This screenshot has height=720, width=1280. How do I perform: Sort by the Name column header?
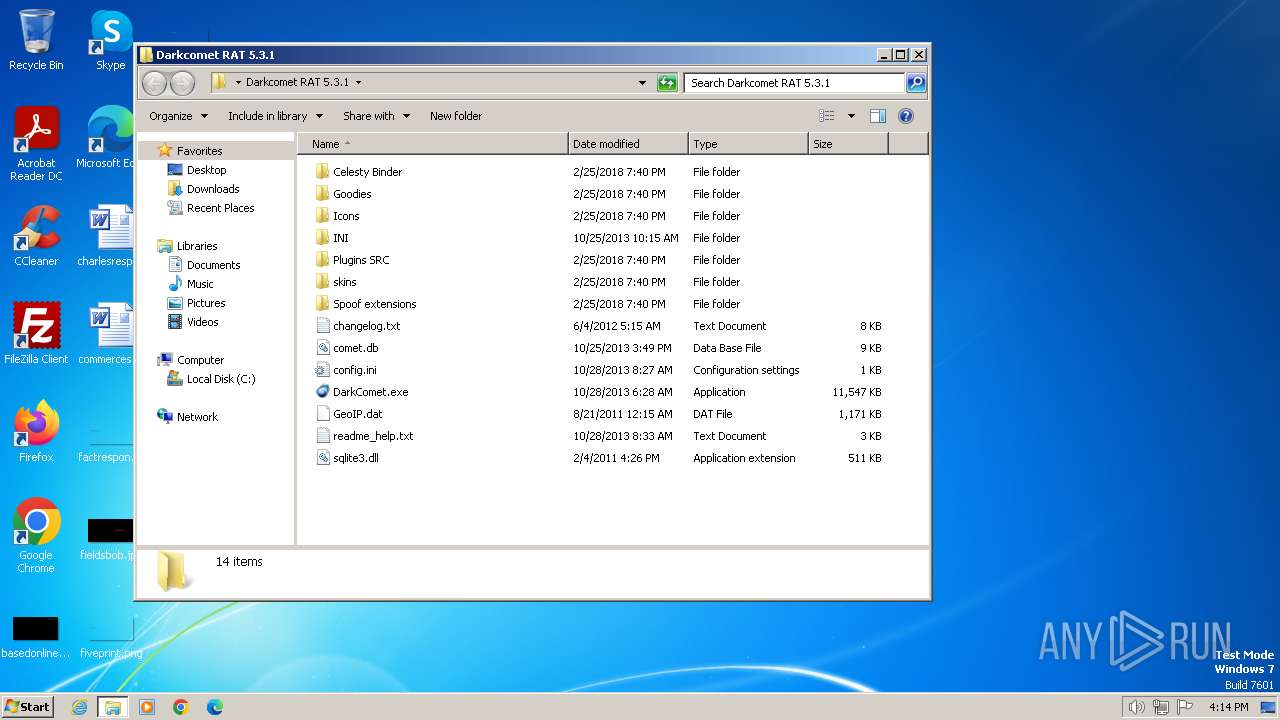[x=432, y=144]
